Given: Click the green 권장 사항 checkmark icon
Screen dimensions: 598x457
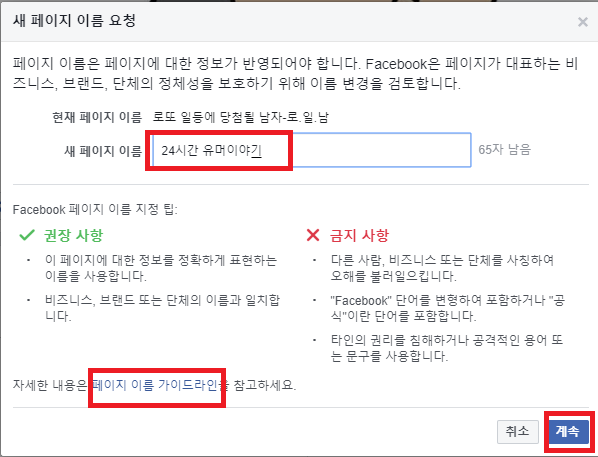Looking at the screenshot, I should (27, 235).
